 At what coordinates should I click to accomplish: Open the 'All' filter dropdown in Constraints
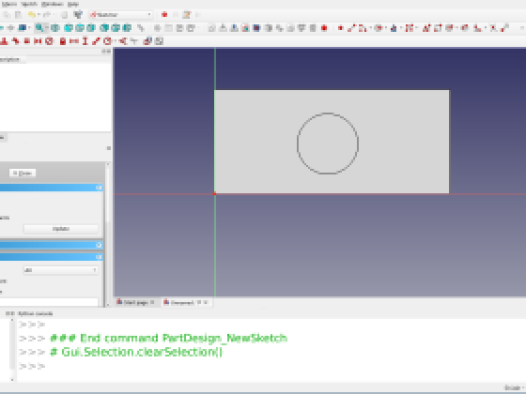point(61,270)
